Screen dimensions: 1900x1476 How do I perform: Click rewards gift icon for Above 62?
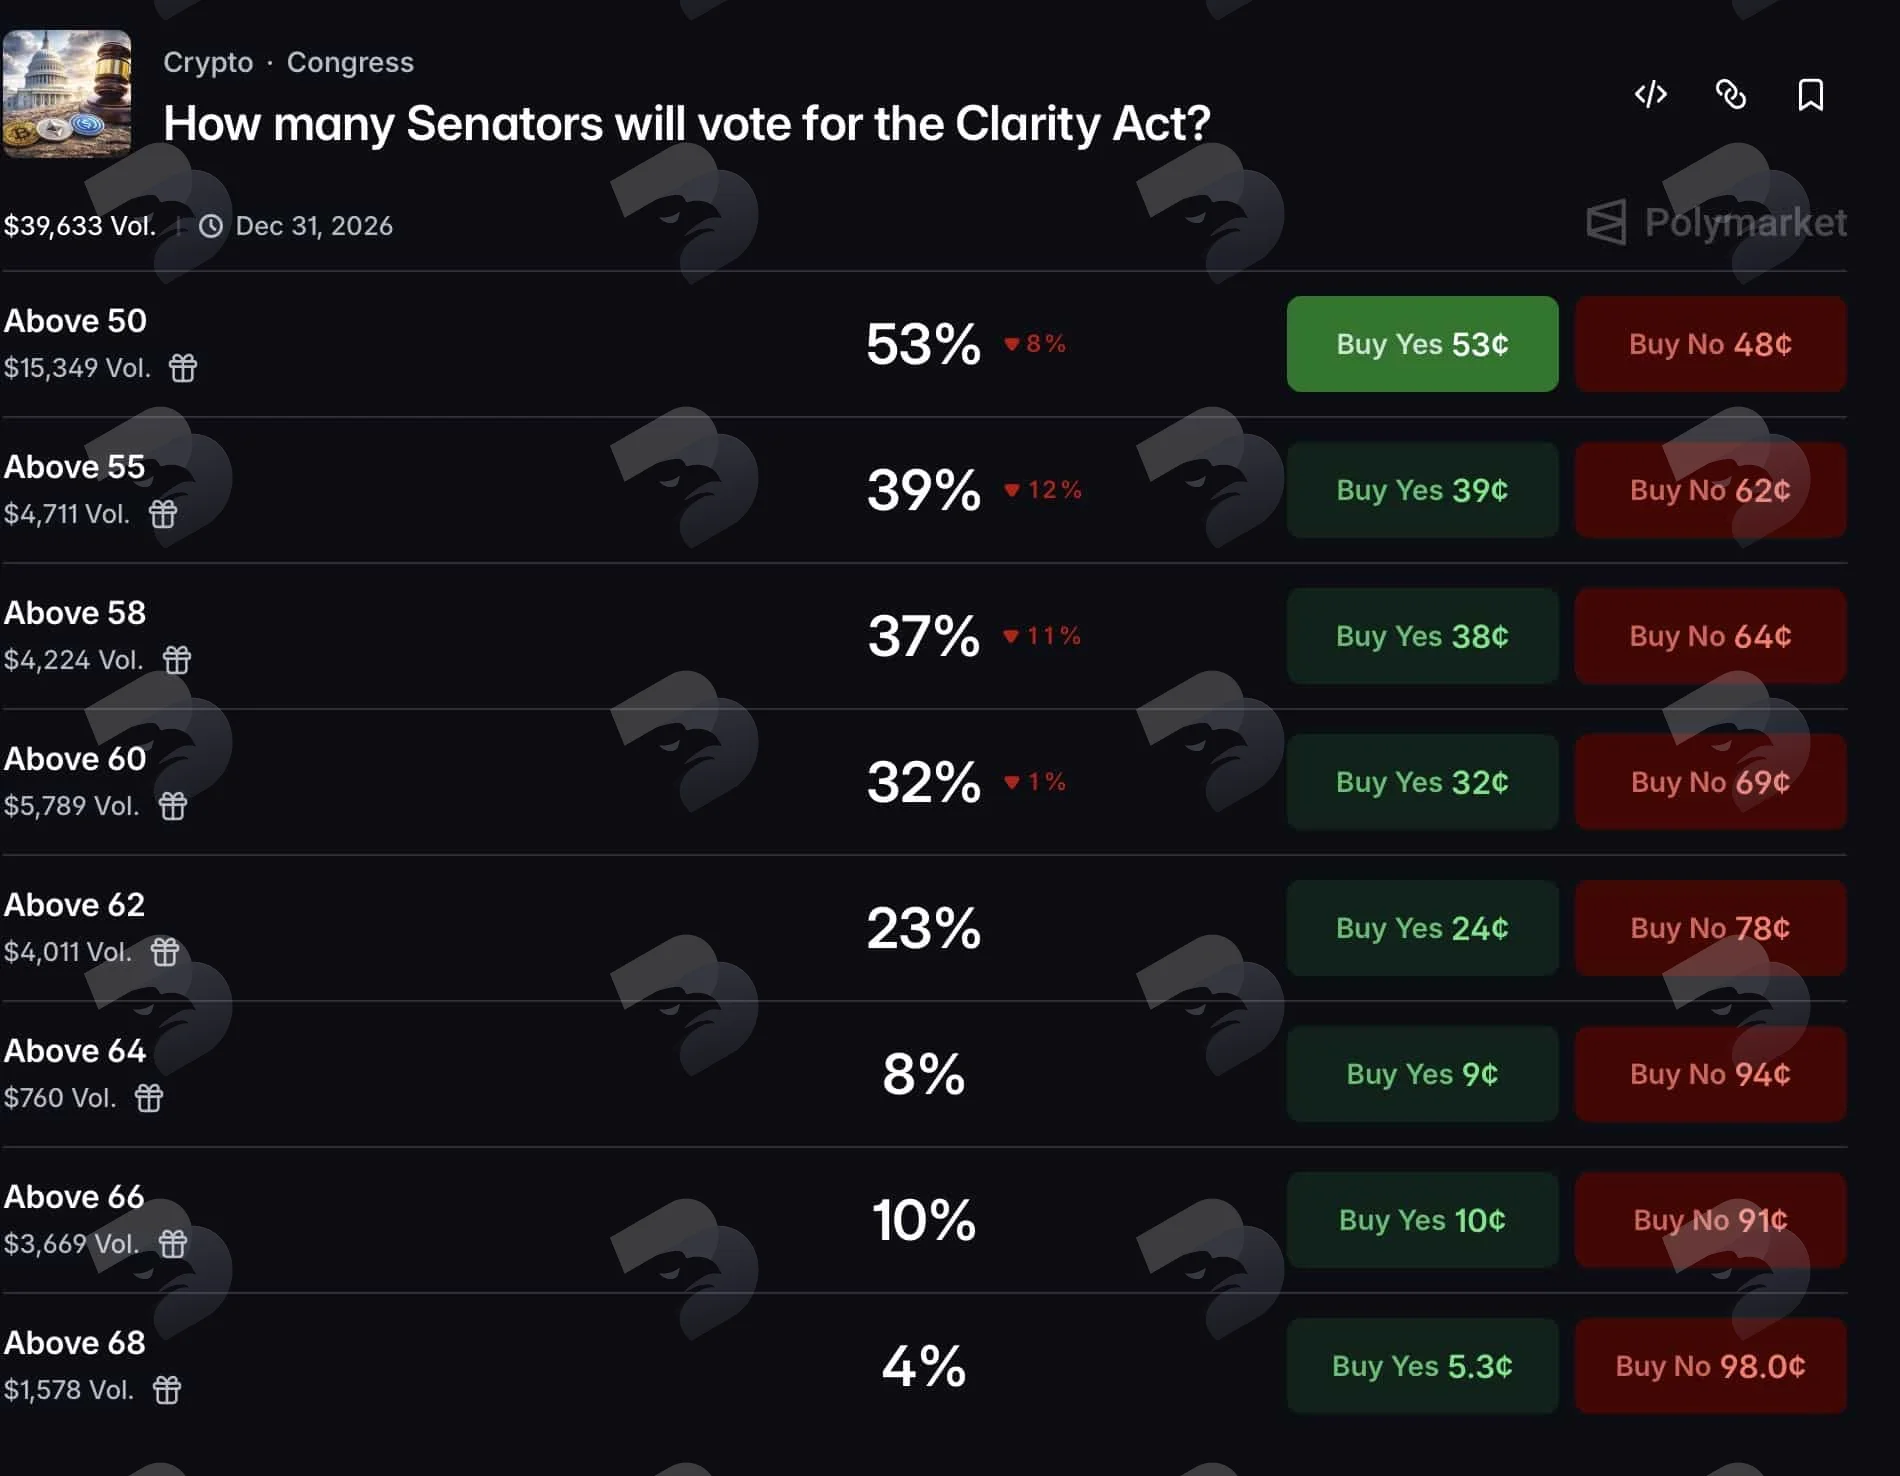pyautogui.click(x=165, y=952)
